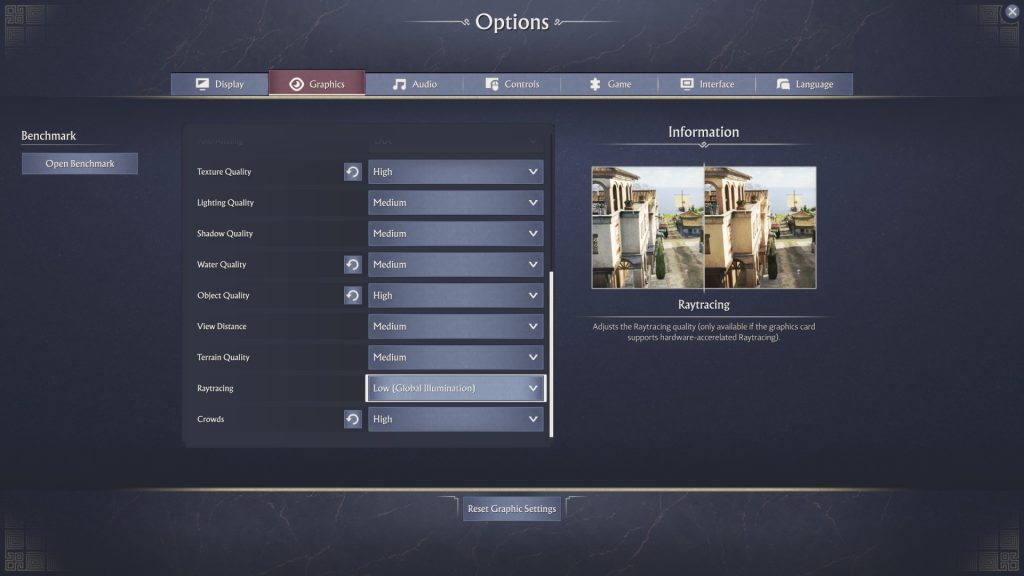This screenshot has width=1024, height=576.
Task: Expand the Lighting Quality dropdown
Action: point(455,203)
